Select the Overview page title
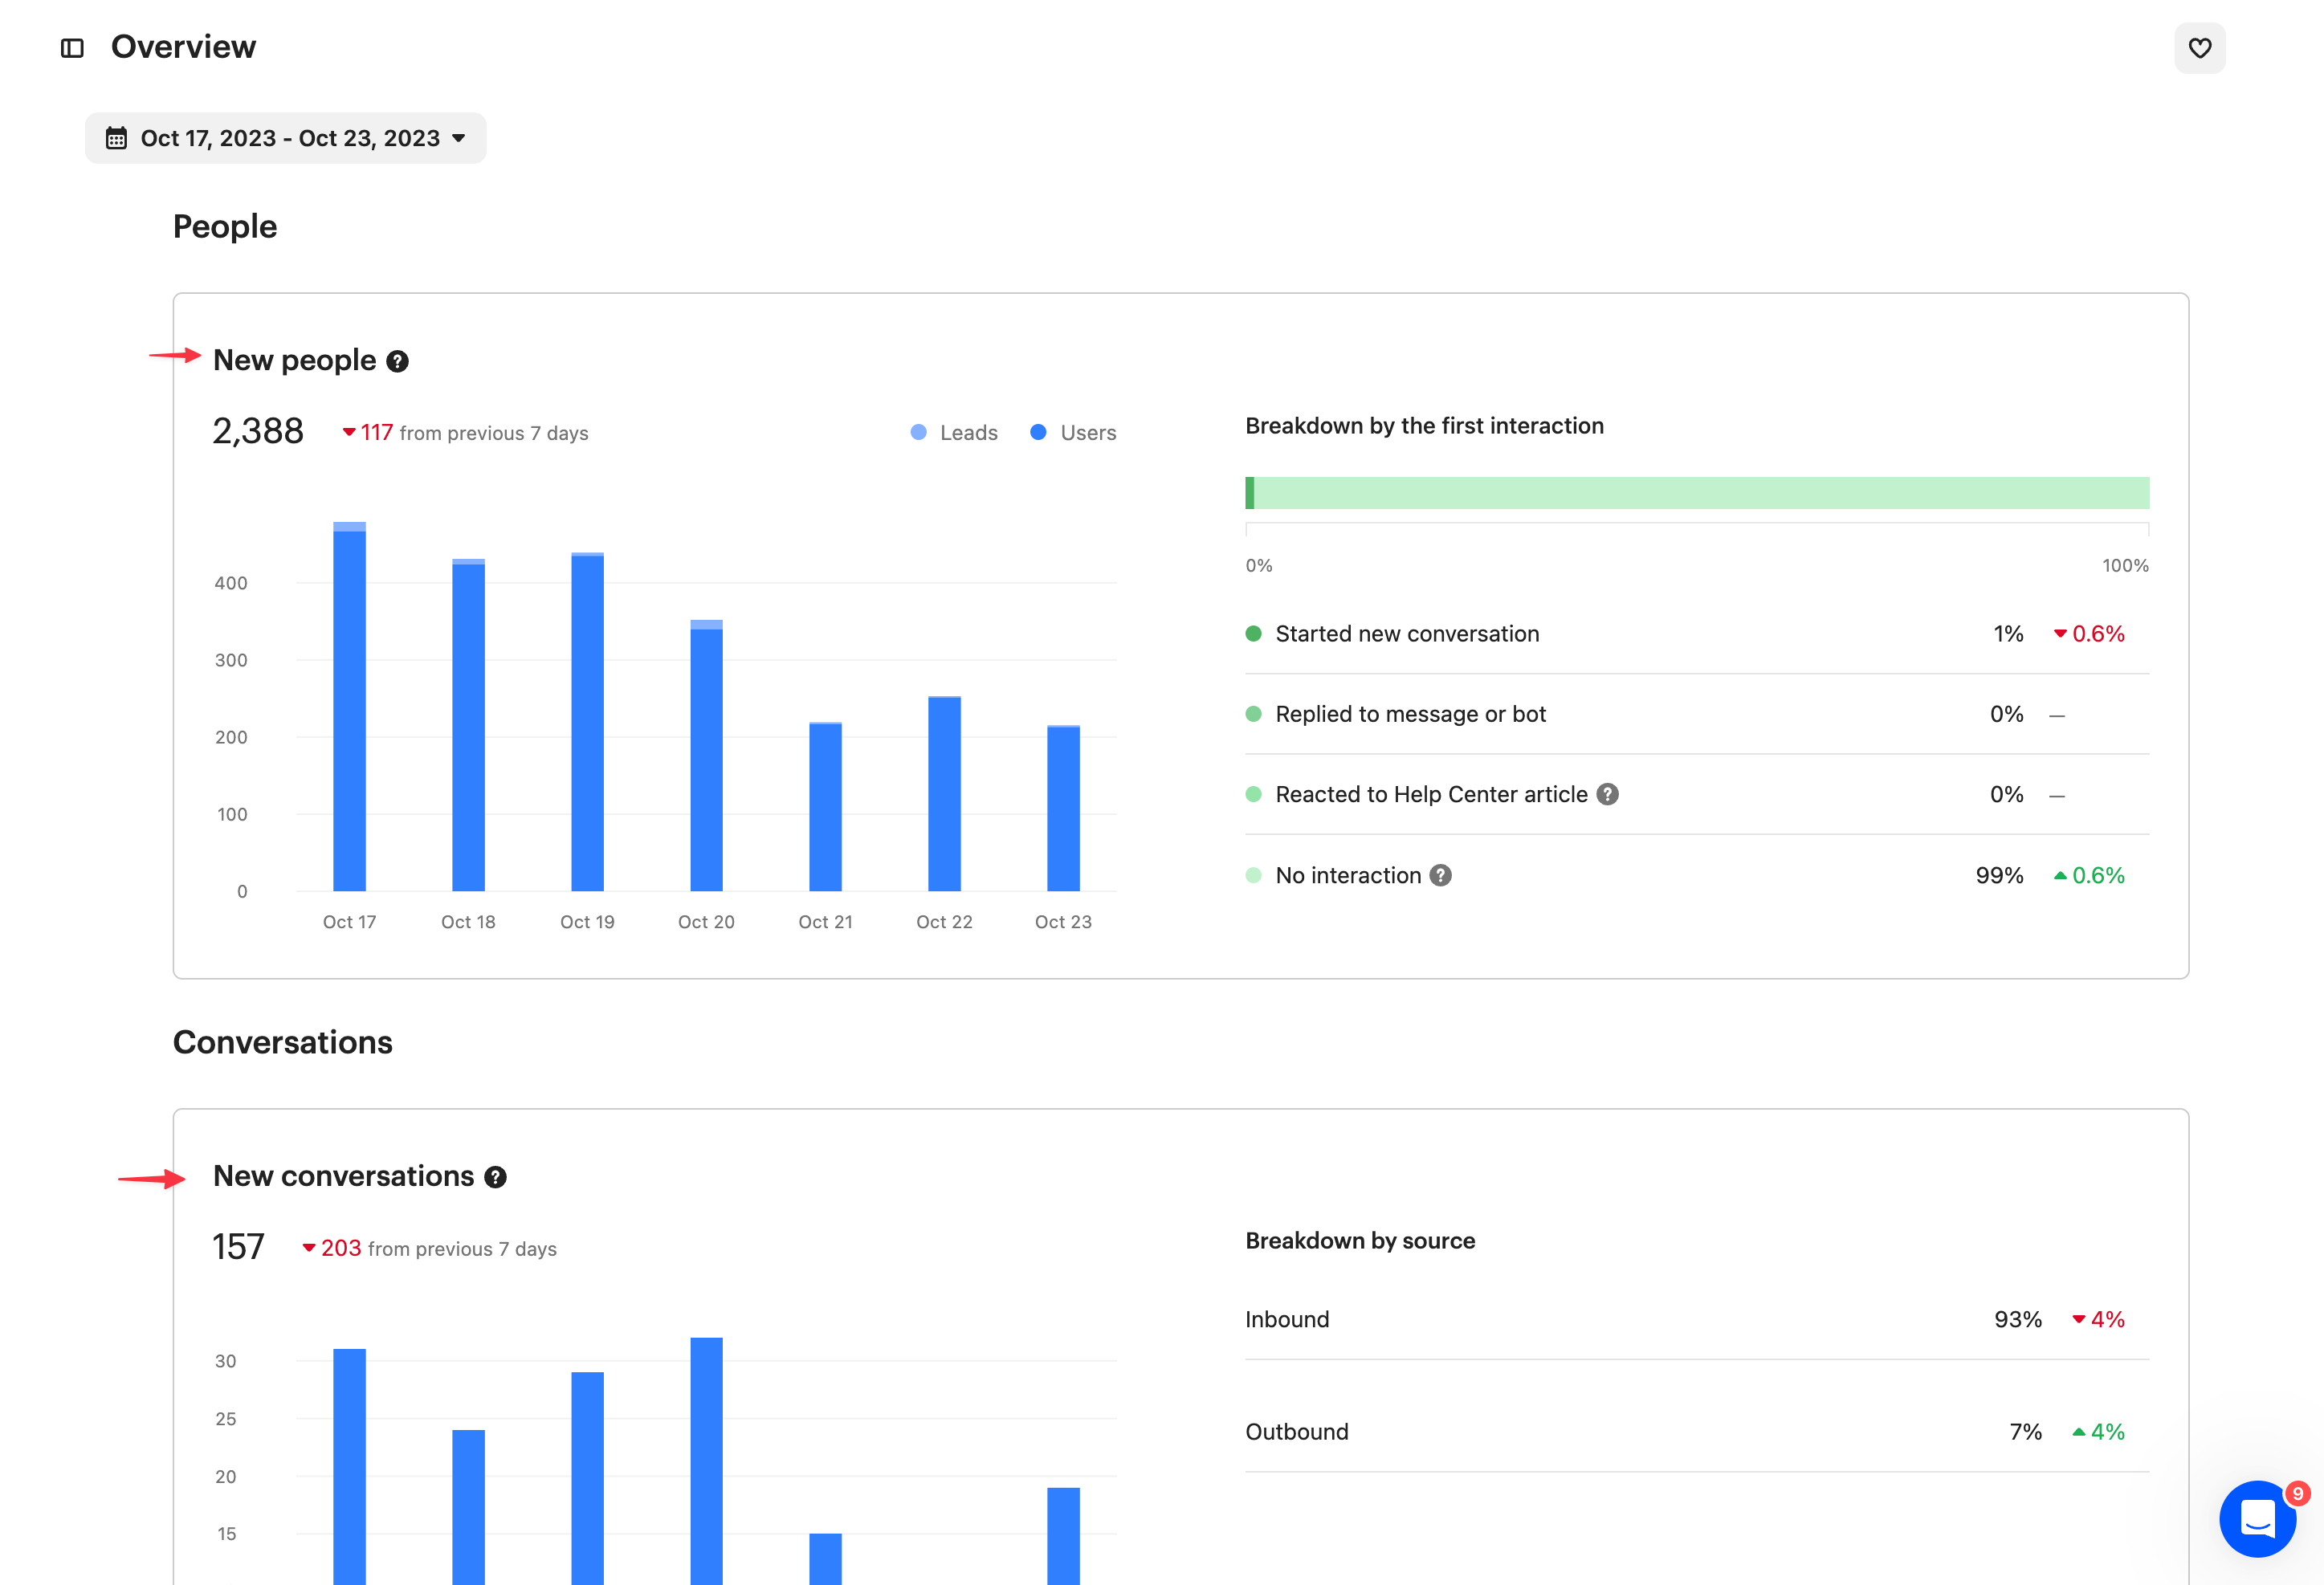2324x1585 pixels. pyautogui.click(x=183, y=46)
